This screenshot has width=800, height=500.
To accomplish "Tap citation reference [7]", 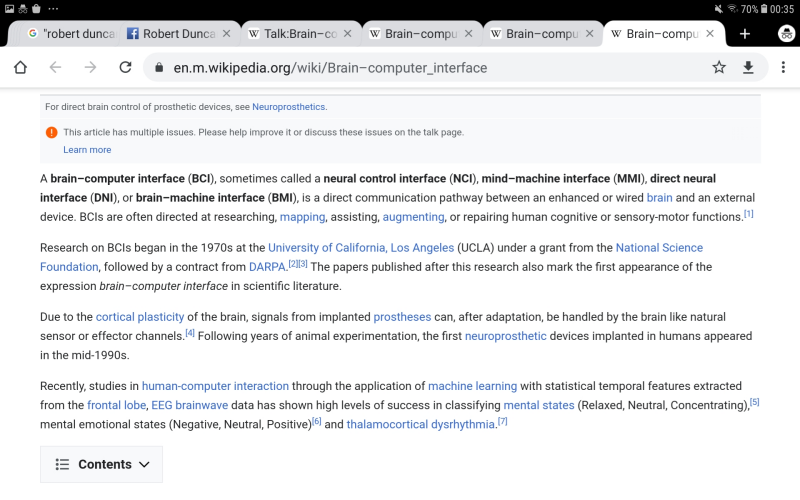I will pos(502,421).
